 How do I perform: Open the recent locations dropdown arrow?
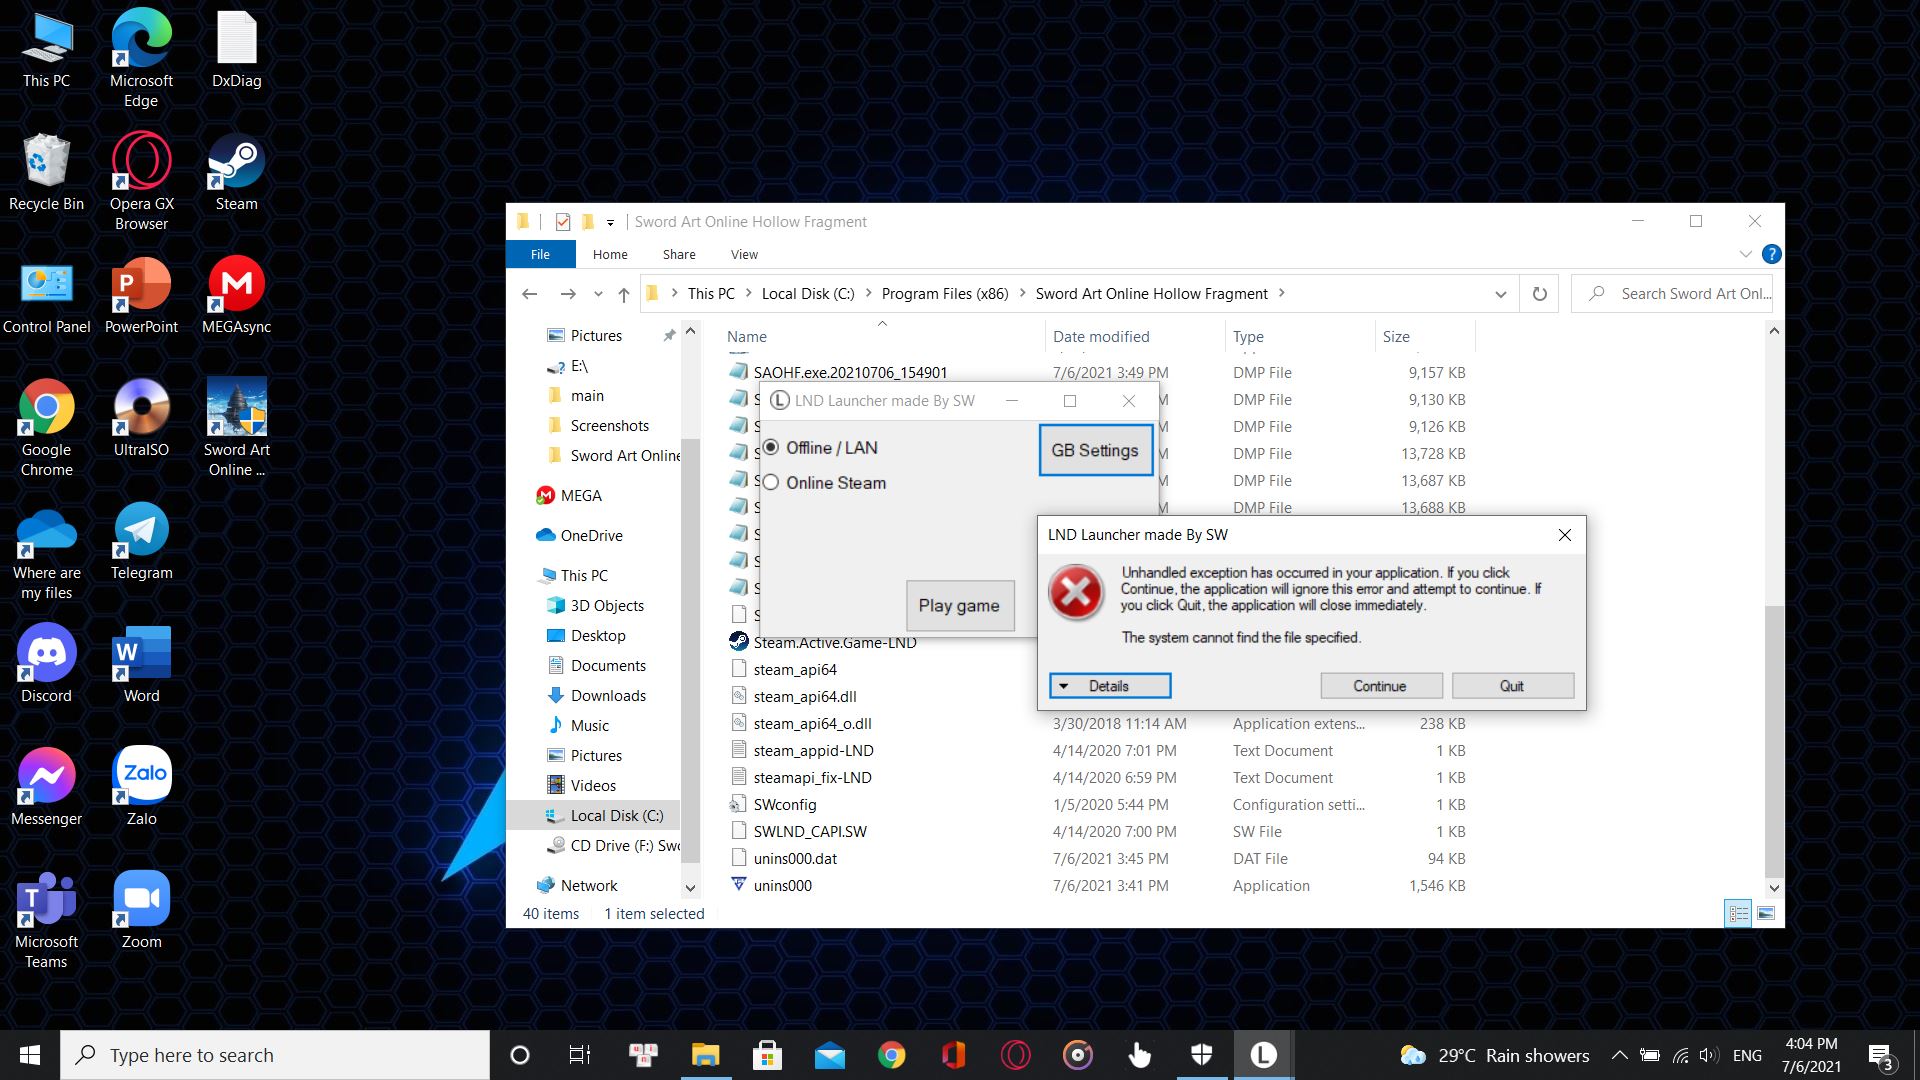[598, 294]
